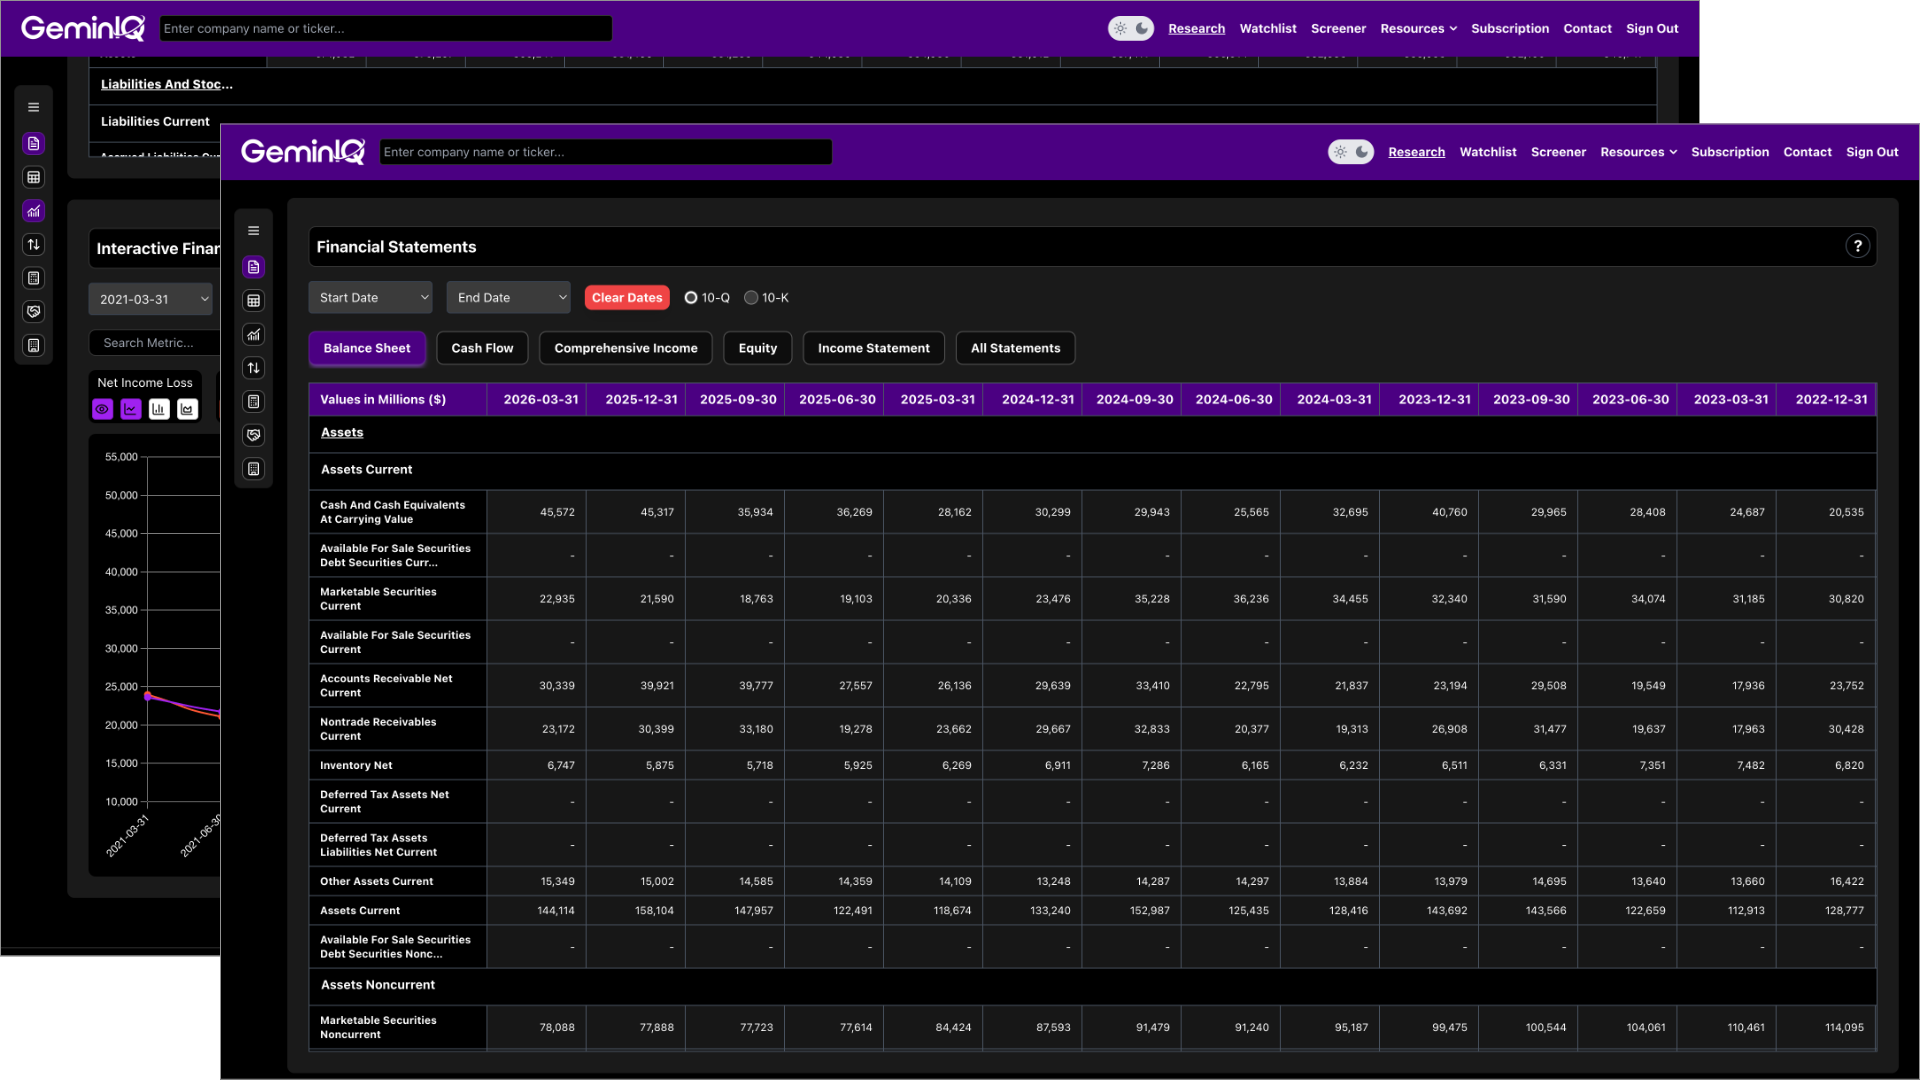Viewport: 1920px width, 1080px height.
Task: Click Liabilities And Stoc... heading in back window
Action: [166, 84]
